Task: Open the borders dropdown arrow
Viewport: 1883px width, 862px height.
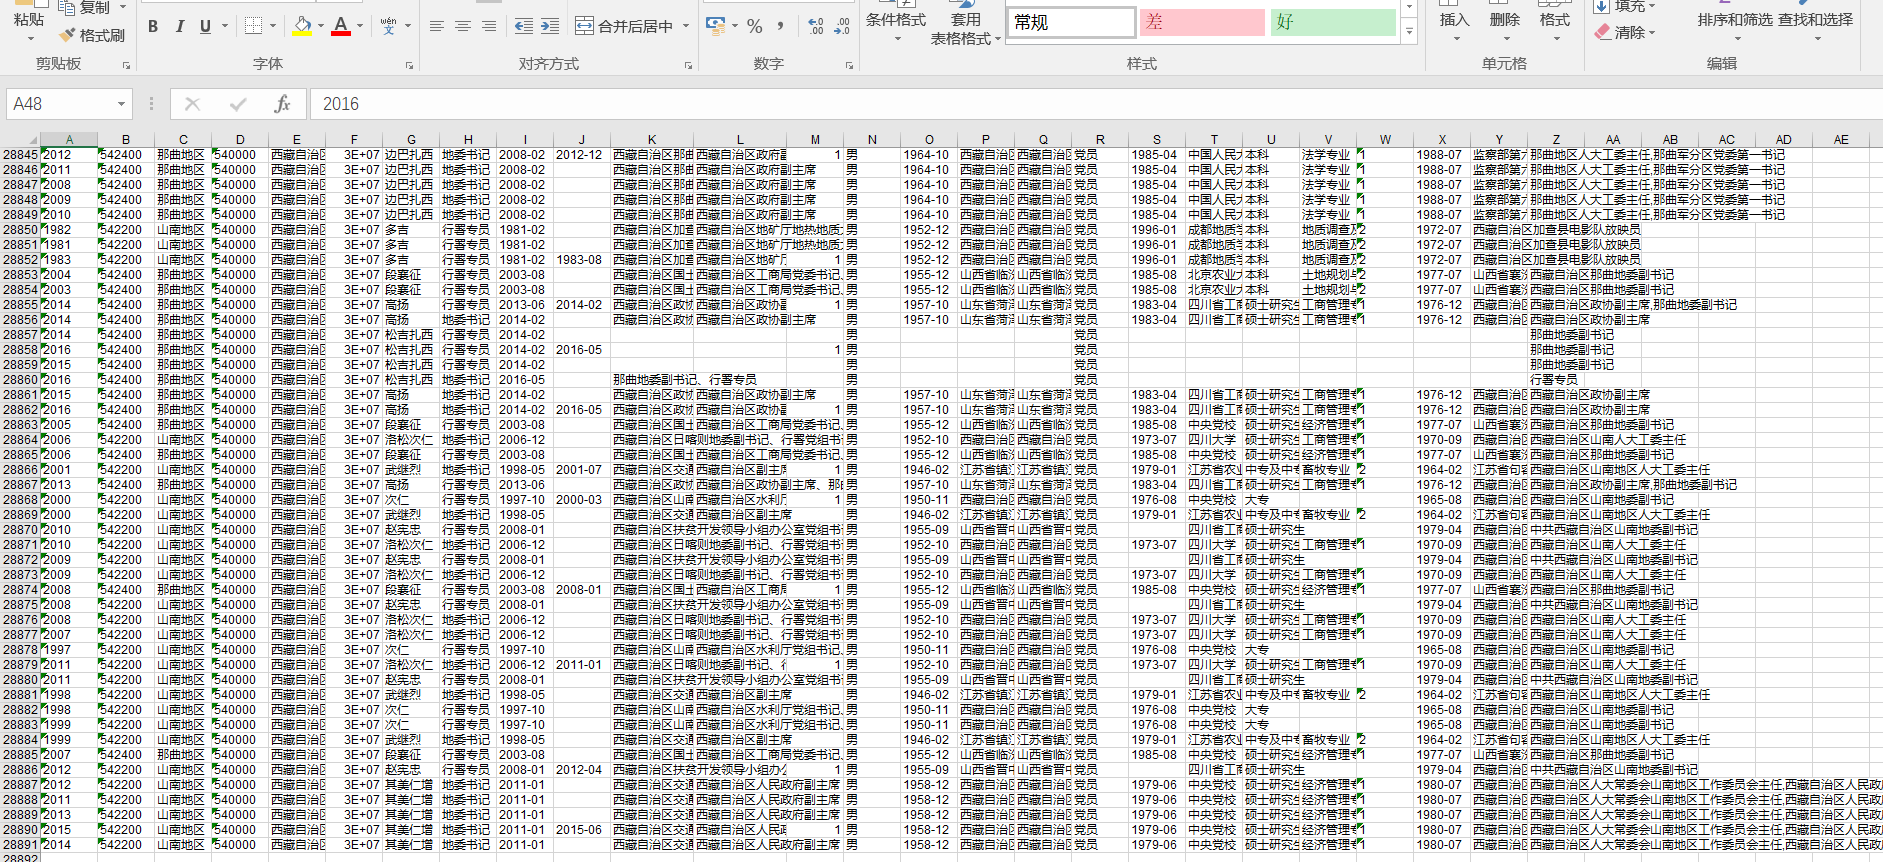Action: pyautogui.click(x=274, y=26)
